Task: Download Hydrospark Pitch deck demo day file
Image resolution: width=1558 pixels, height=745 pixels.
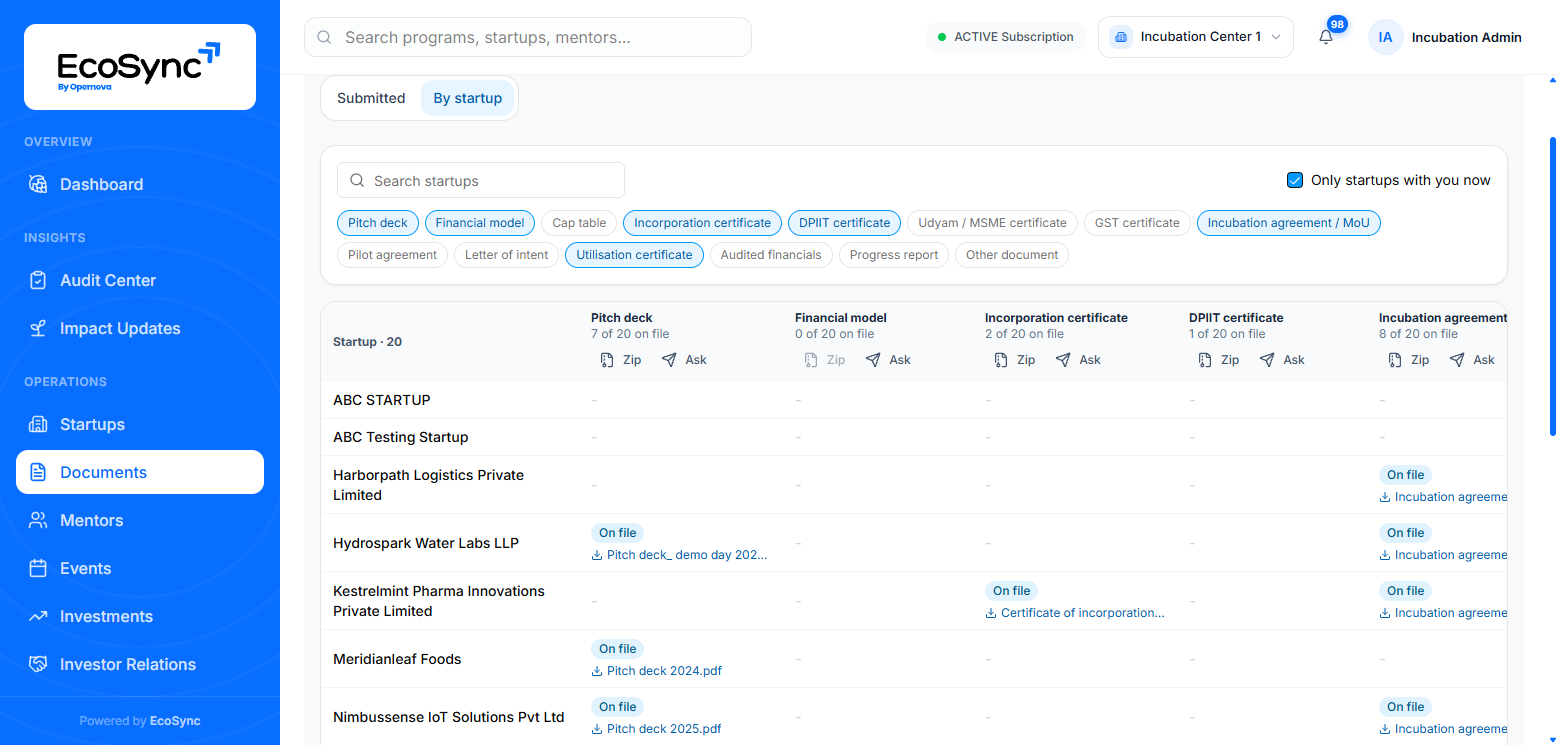Action: coord(680,555)
